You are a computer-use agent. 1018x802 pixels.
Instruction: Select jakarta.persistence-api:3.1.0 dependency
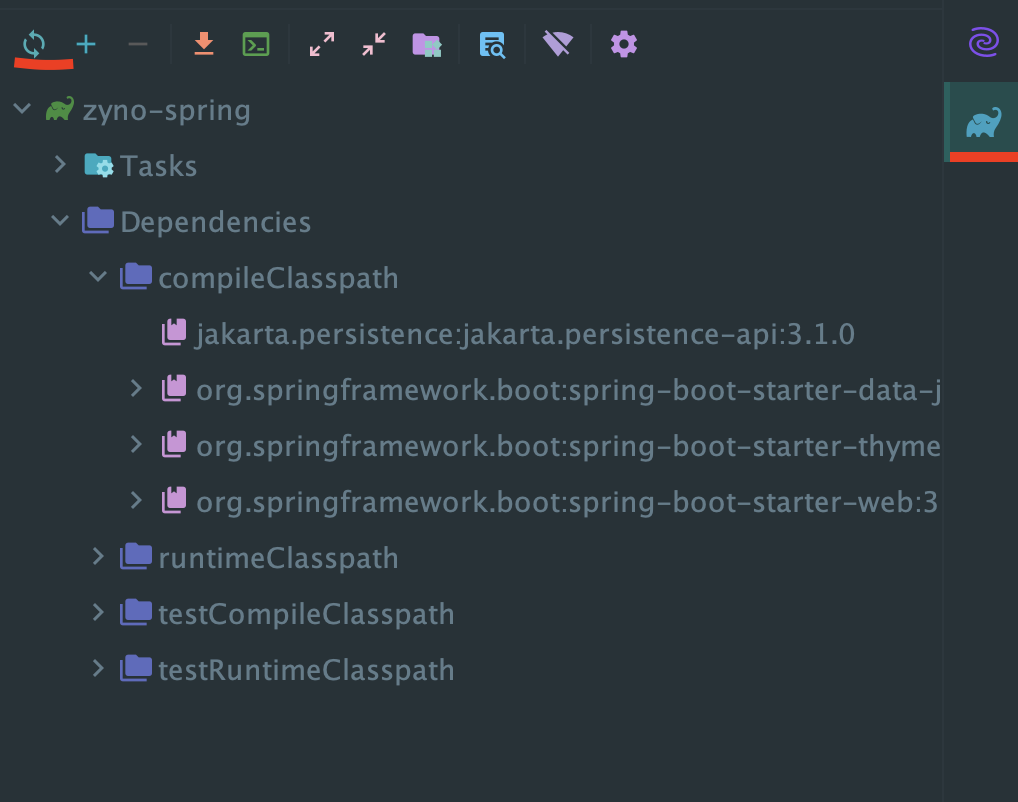[471, 334]
